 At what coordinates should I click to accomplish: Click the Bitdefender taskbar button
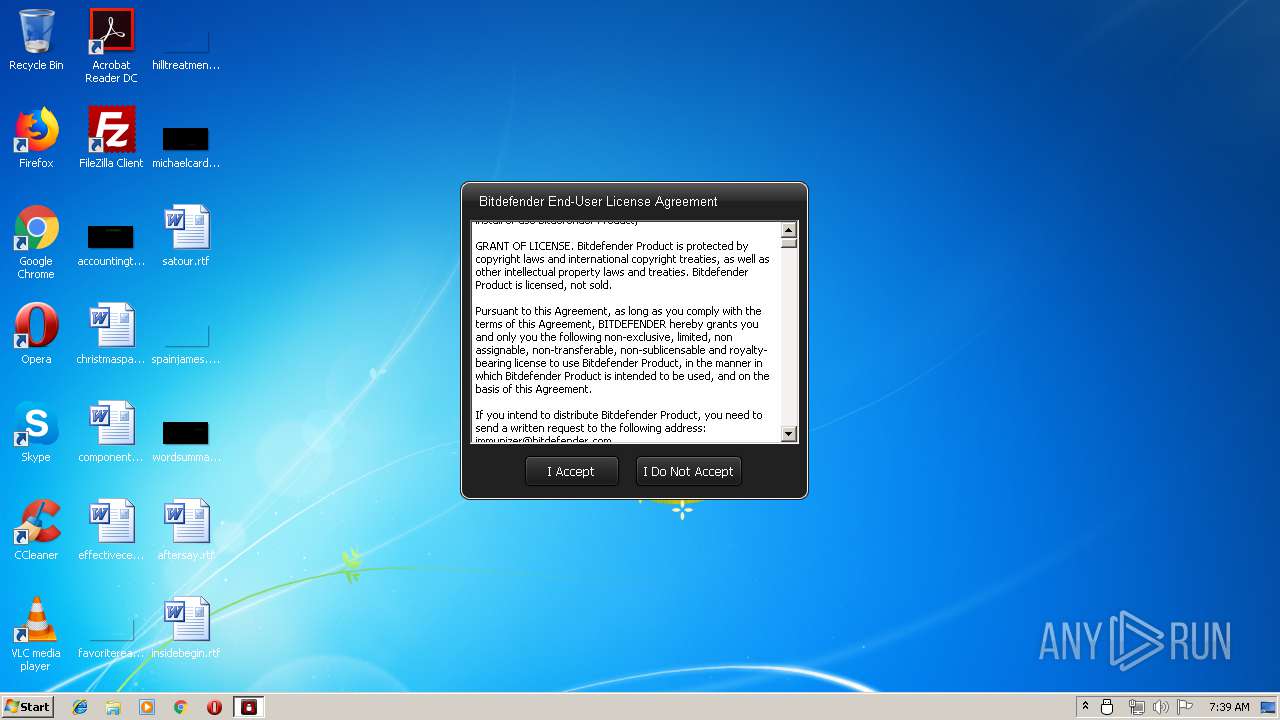[x=248, y=707]
